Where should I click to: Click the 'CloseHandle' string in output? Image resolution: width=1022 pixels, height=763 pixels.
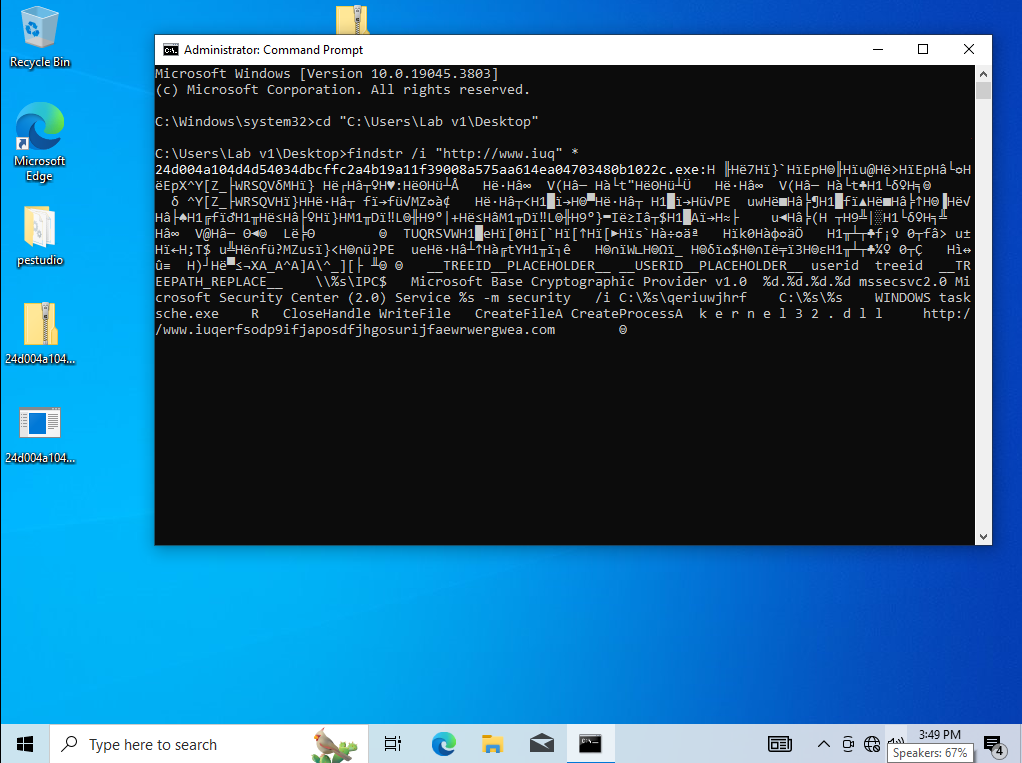click(327, 313)
